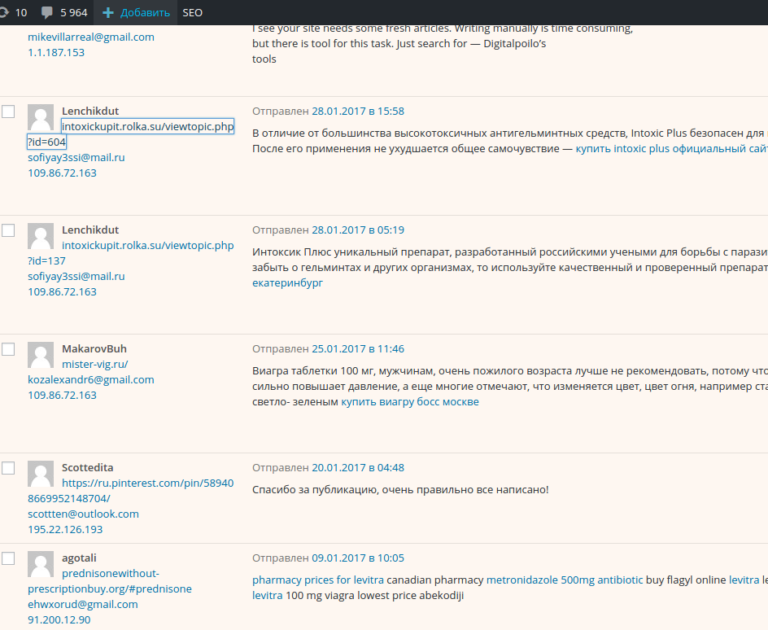Screen dimensions: 768x630
Task: Email scottten@outlook.com
Action: (83, 514)
